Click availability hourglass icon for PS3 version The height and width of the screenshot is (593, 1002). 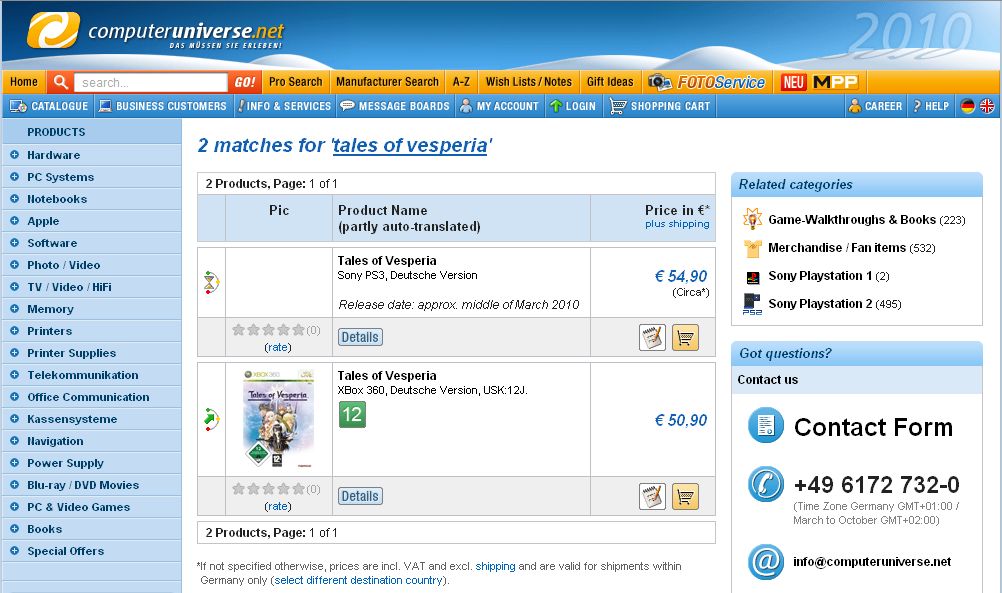coord(212,282)
